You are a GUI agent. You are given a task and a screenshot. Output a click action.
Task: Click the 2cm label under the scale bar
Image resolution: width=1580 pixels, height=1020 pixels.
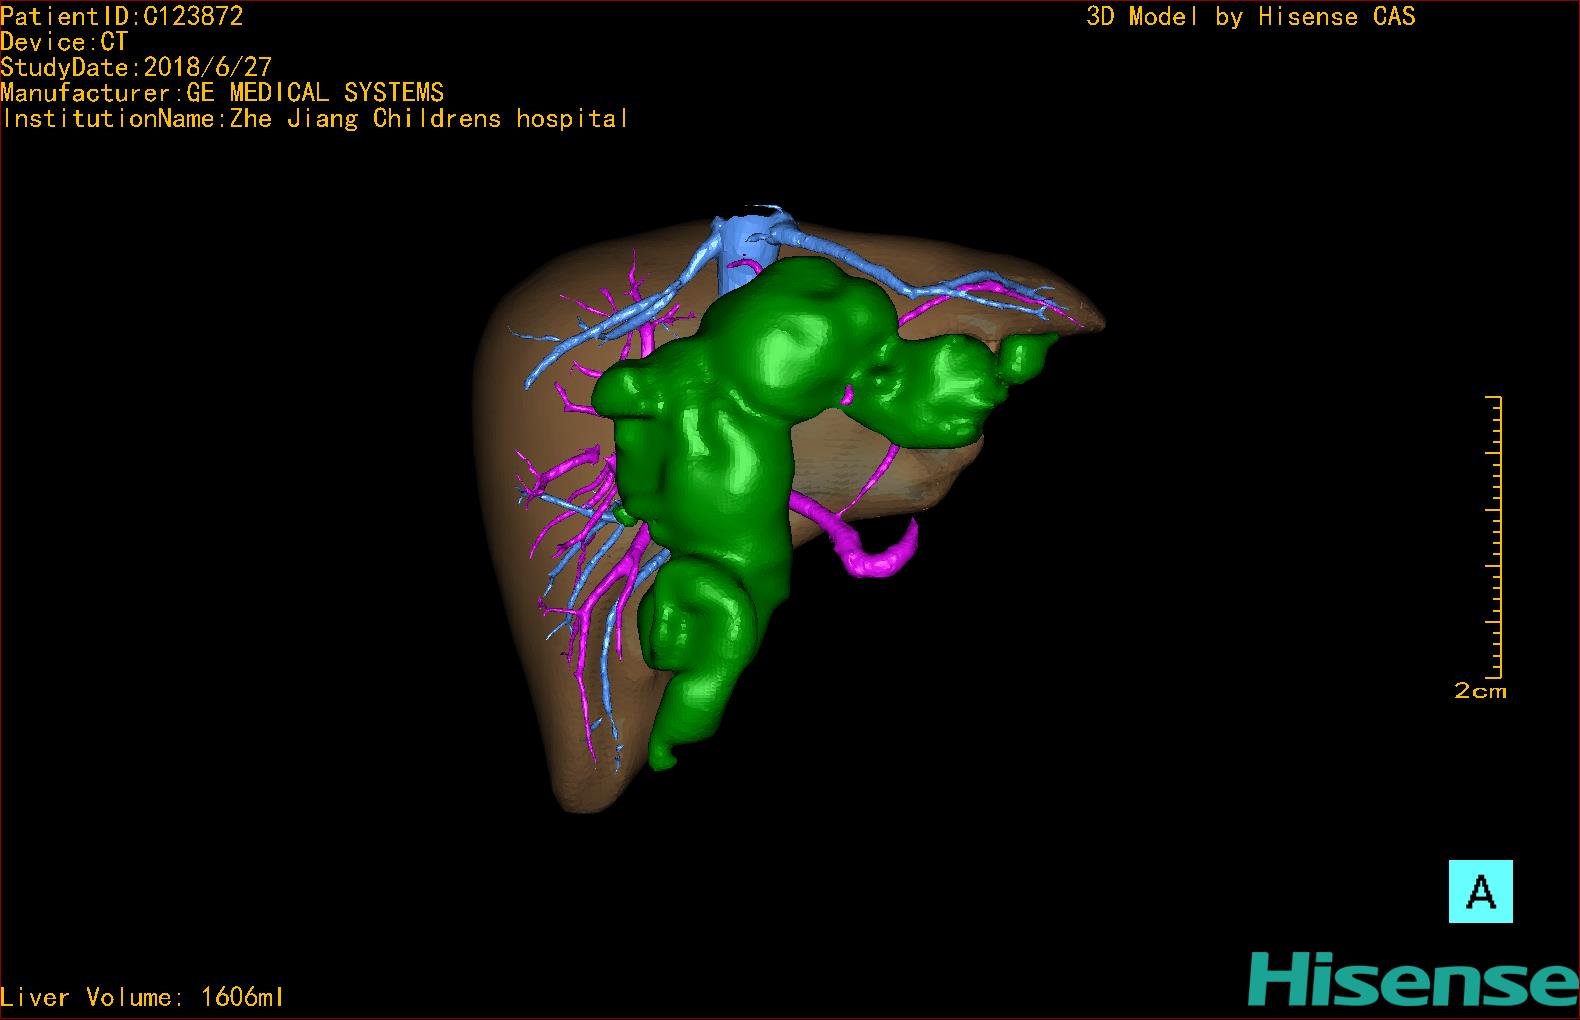click(x=1480, y=691)
